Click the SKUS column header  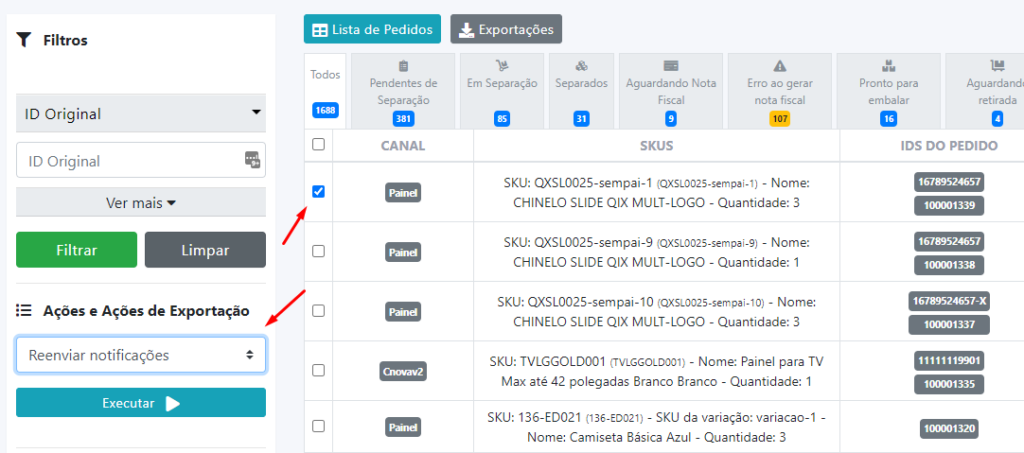pyautogui.click(x=656, y=146)
